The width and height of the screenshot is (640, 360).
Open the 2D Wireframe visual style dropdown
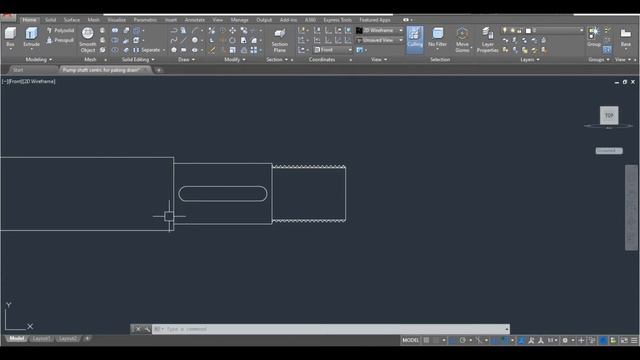click(x=380, y=31)
